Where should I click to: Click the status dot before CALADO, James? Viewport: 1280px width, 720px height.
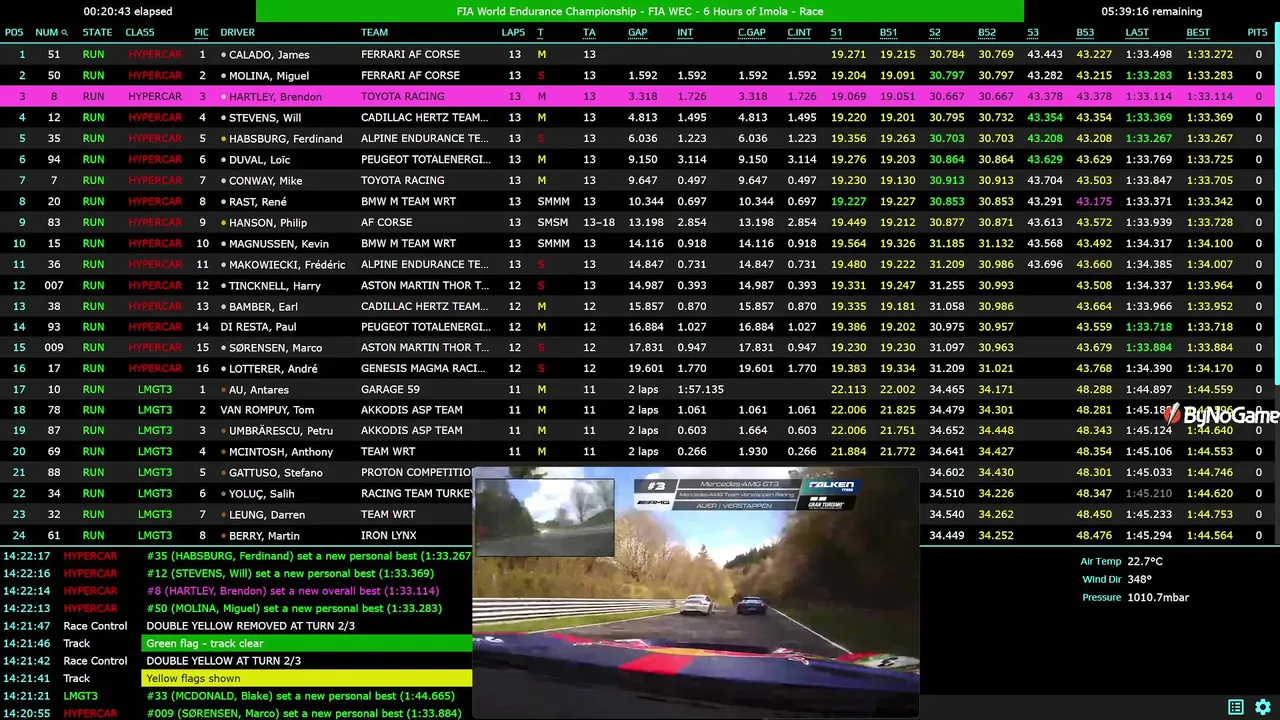pos(224,55)
